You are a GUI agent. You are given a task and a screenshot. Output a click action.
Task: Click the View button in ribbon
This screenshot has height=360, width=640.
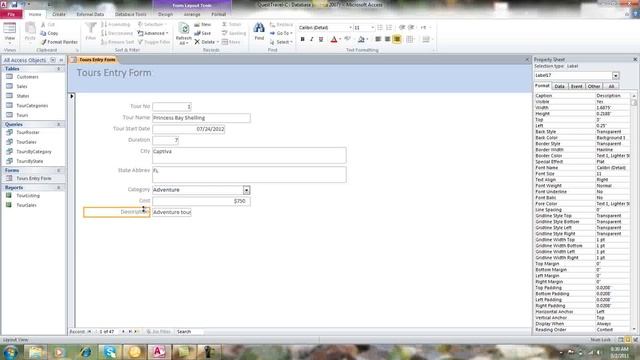coord(9,32)
